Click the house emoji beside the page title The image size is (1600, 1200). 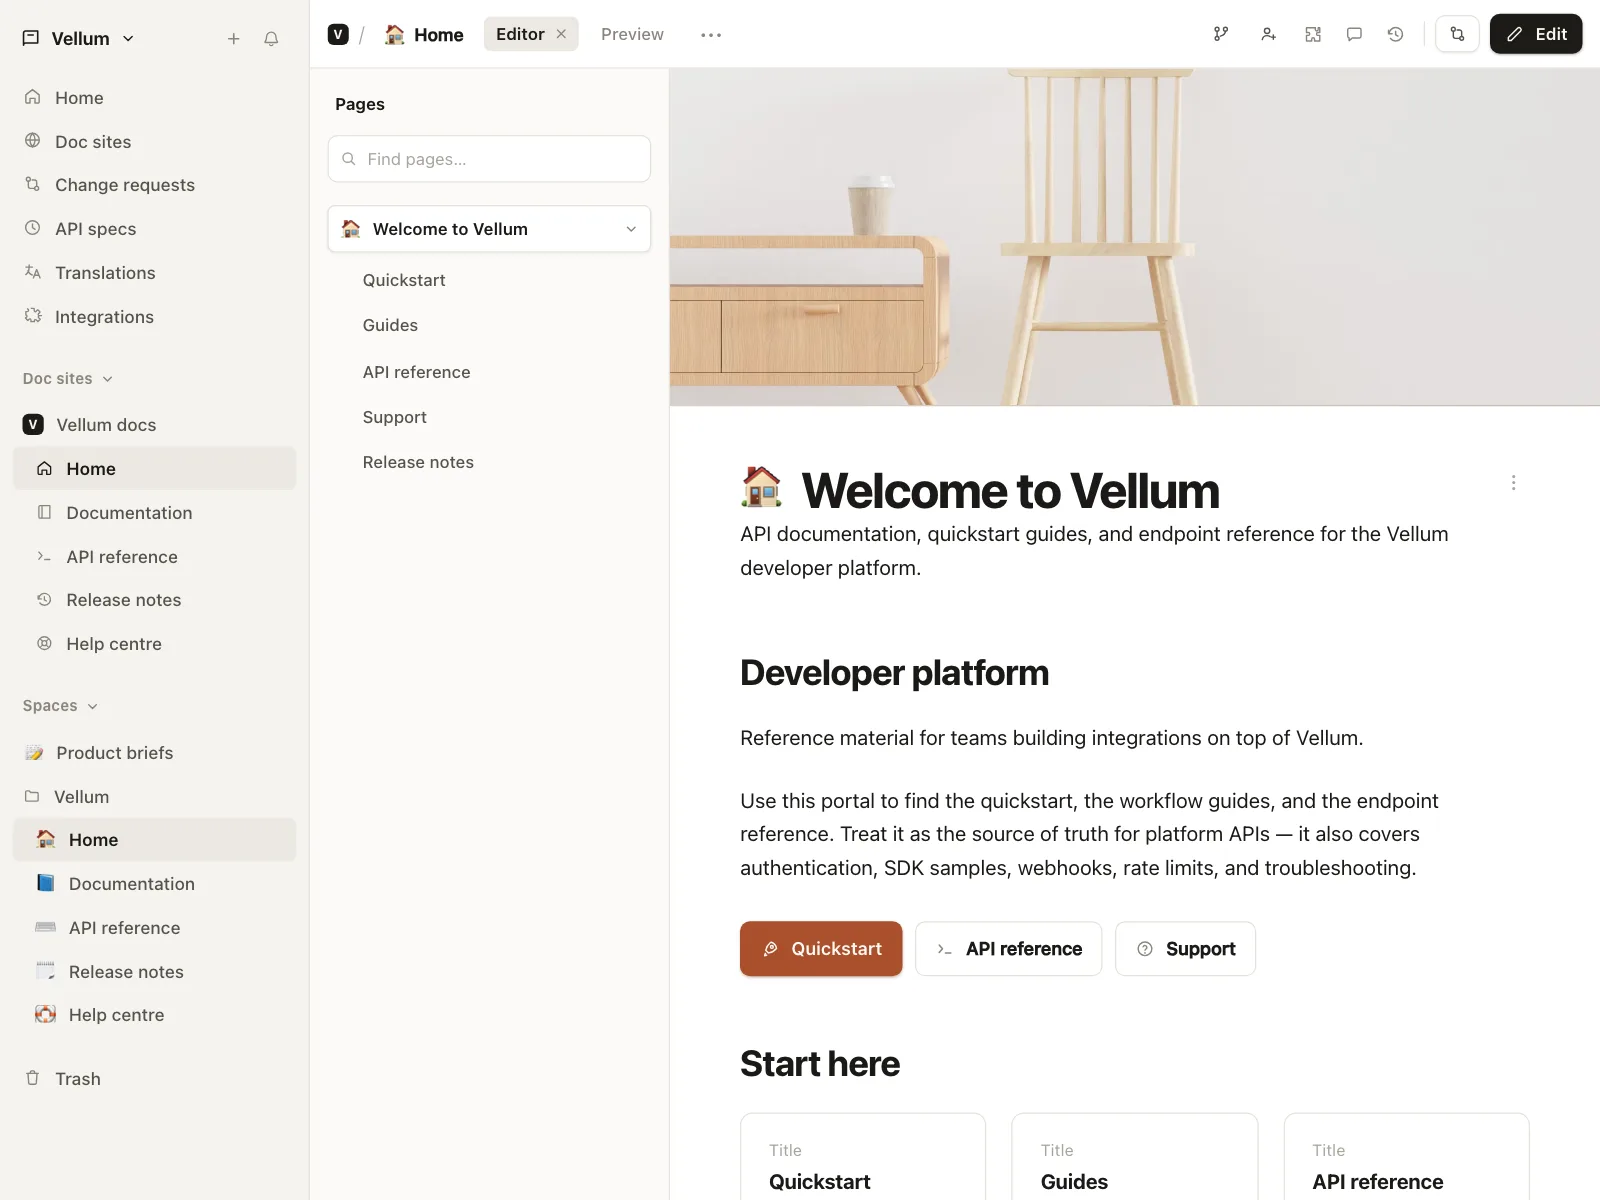click(x=762, y=488)
